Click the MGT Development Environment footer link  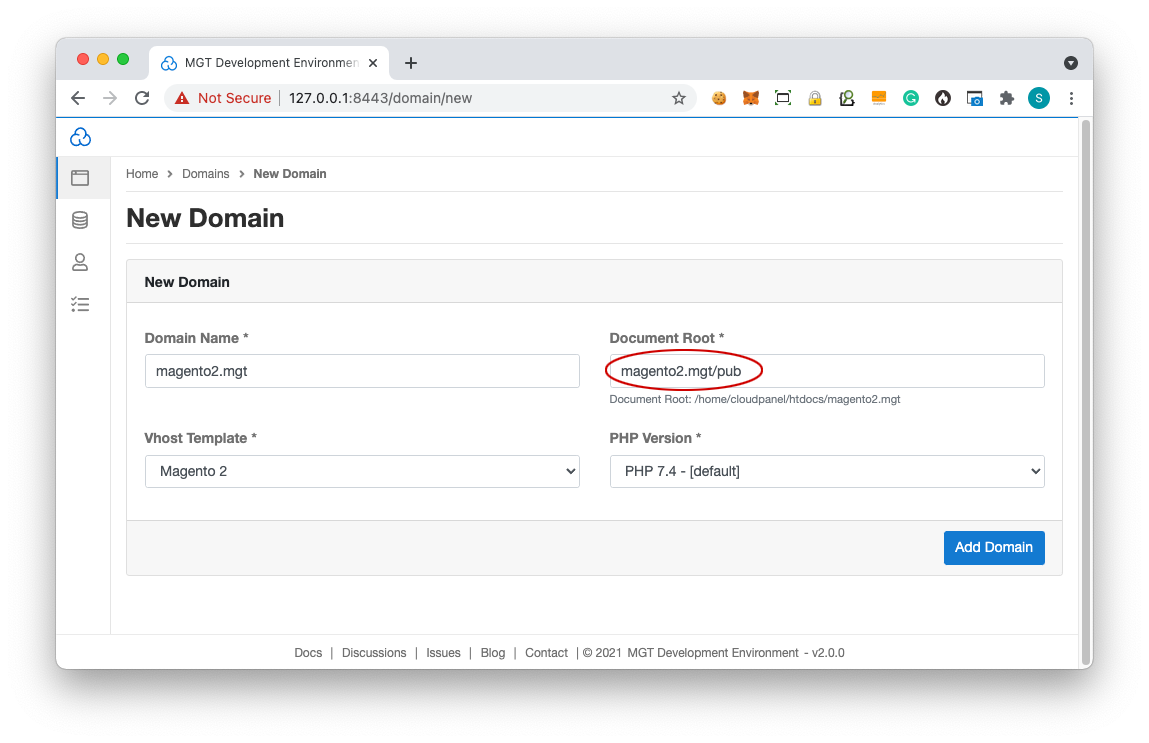tap(713, 653)
